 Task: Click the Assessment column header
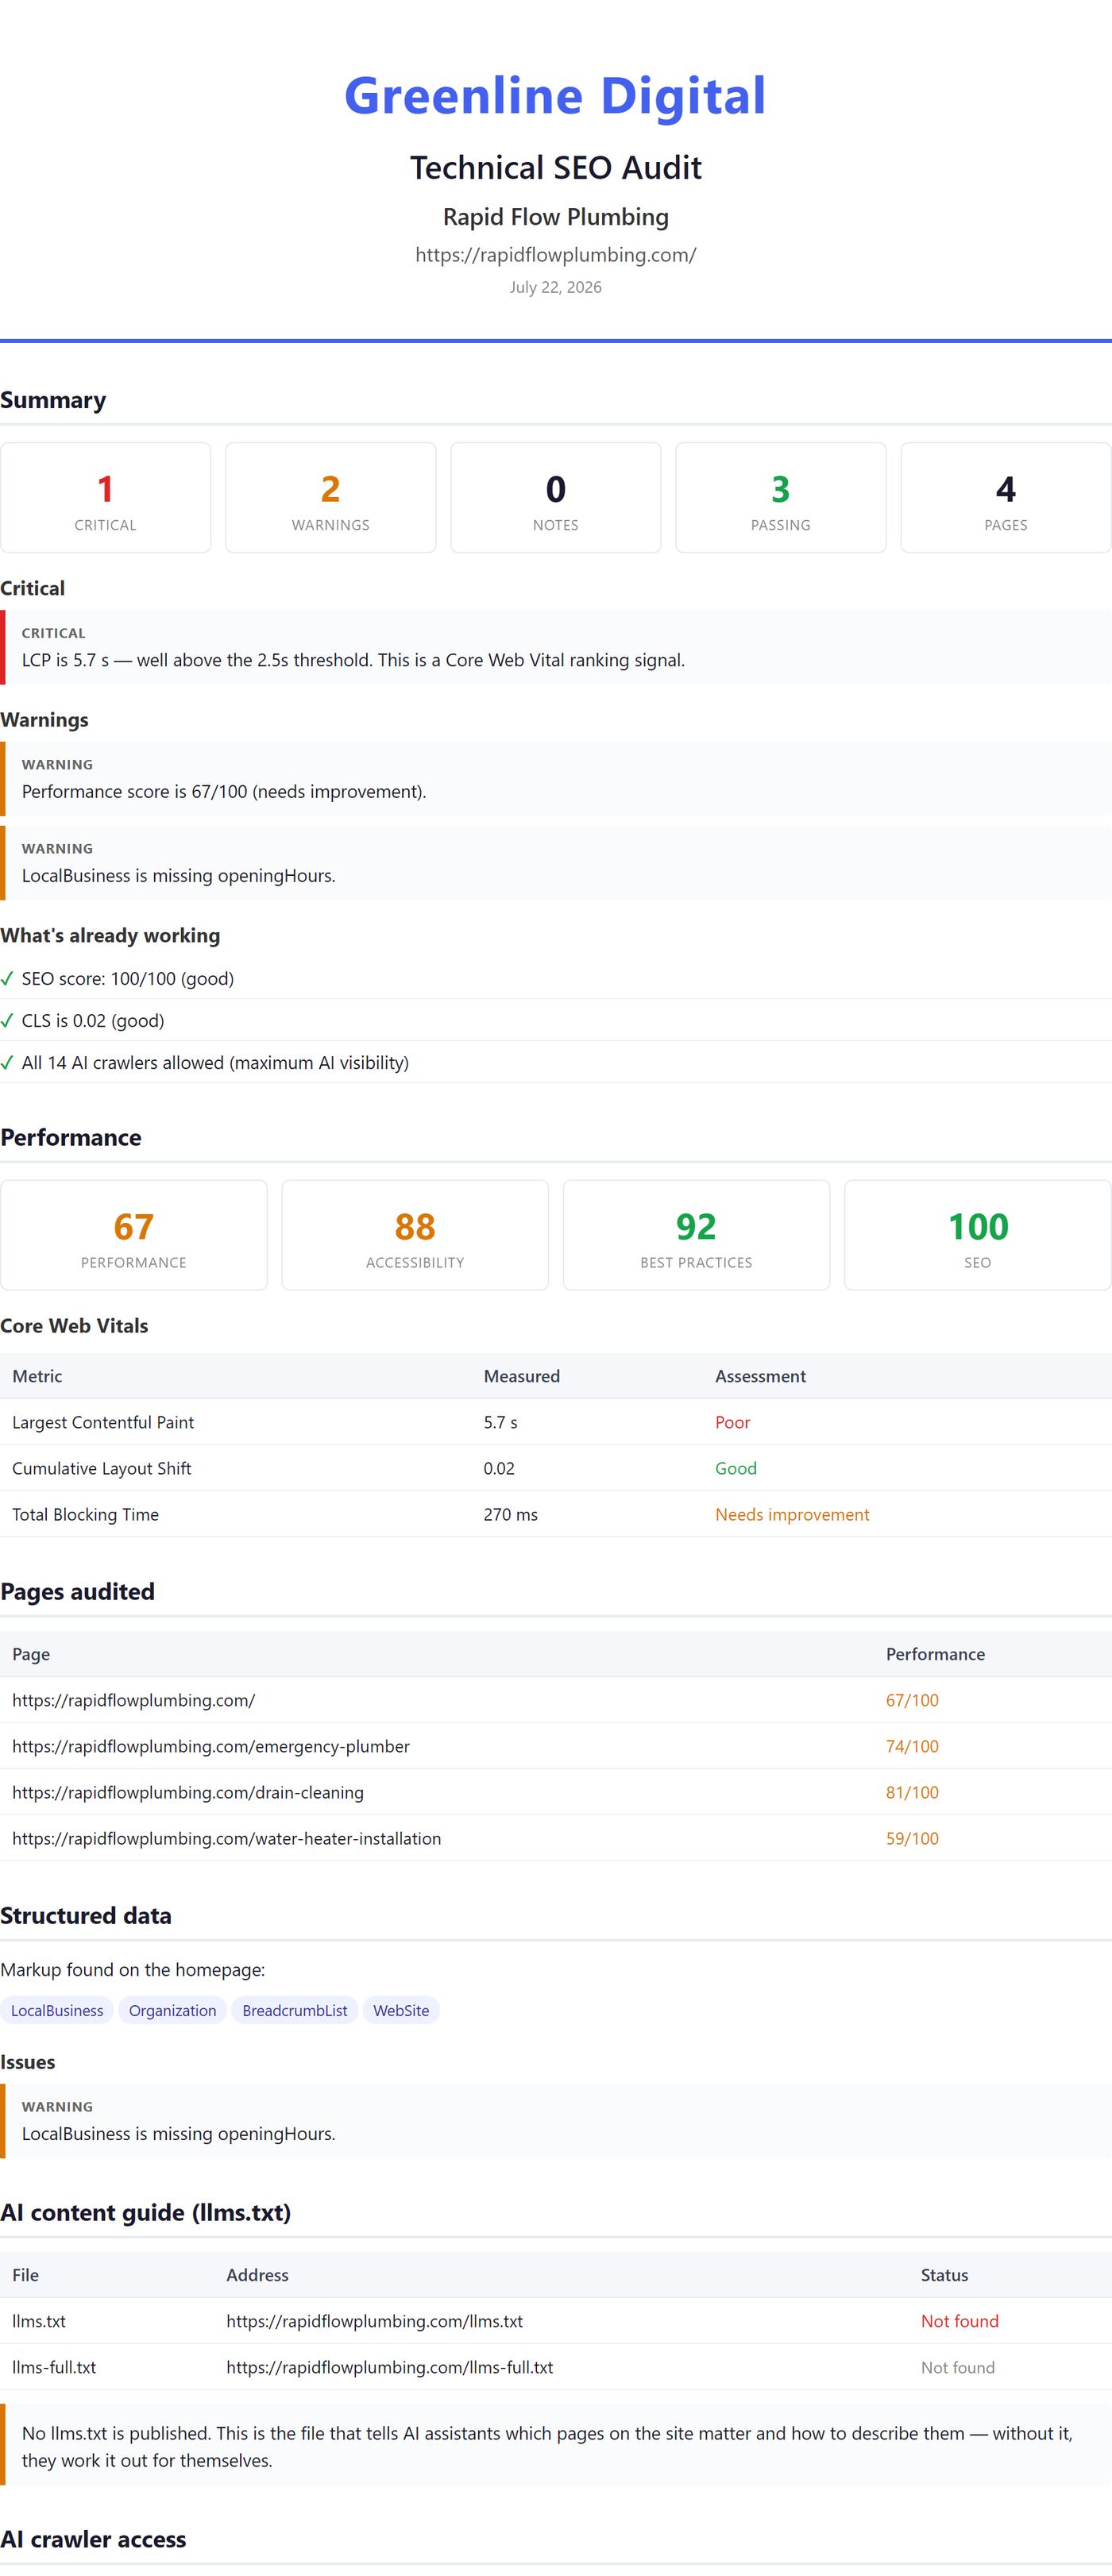(761, 1376)
